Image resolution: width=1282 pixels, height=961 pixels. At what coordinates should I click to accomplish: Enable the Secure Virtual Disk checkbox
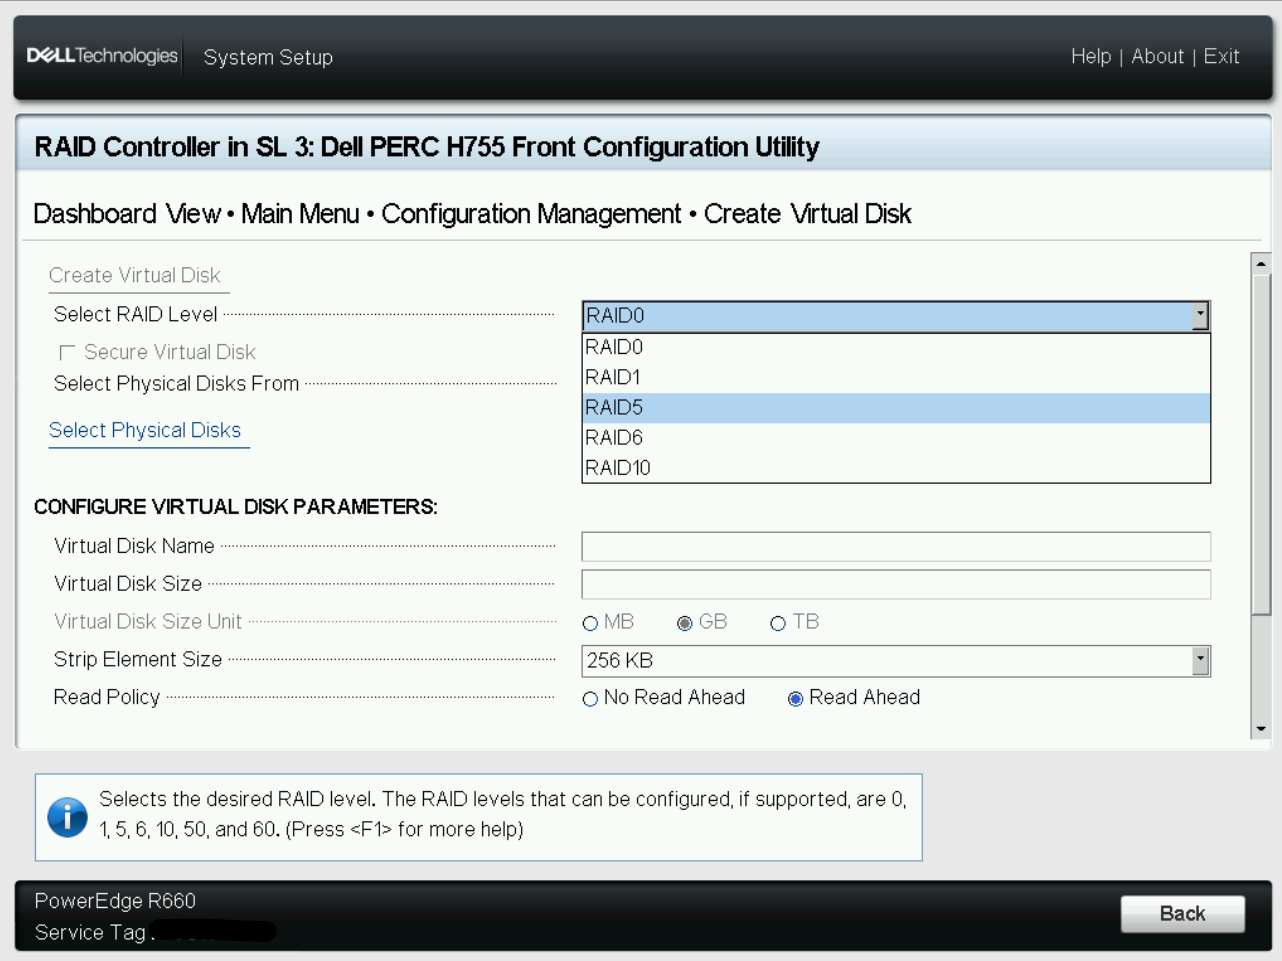tap(67, 352)
